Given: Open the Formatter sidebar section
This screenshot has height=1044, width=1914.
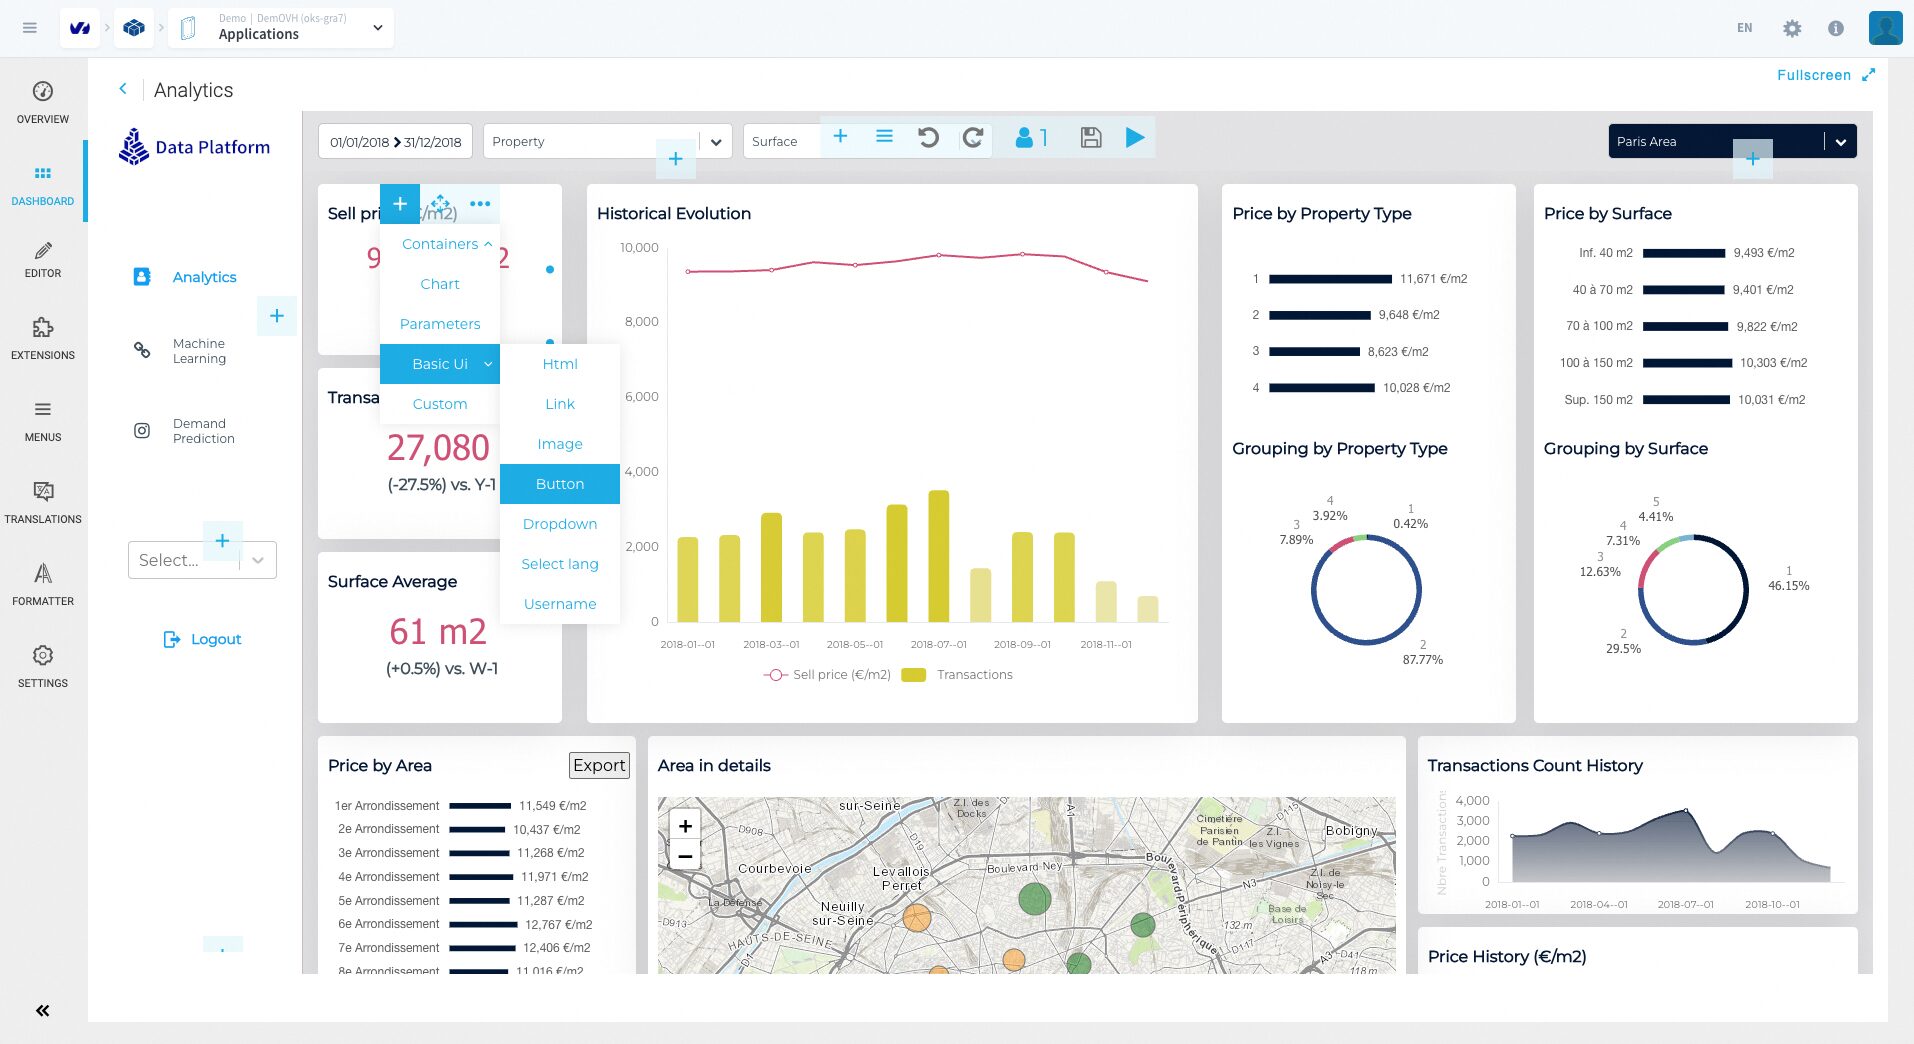Looking at the screenshot, I should click(42, 584).
